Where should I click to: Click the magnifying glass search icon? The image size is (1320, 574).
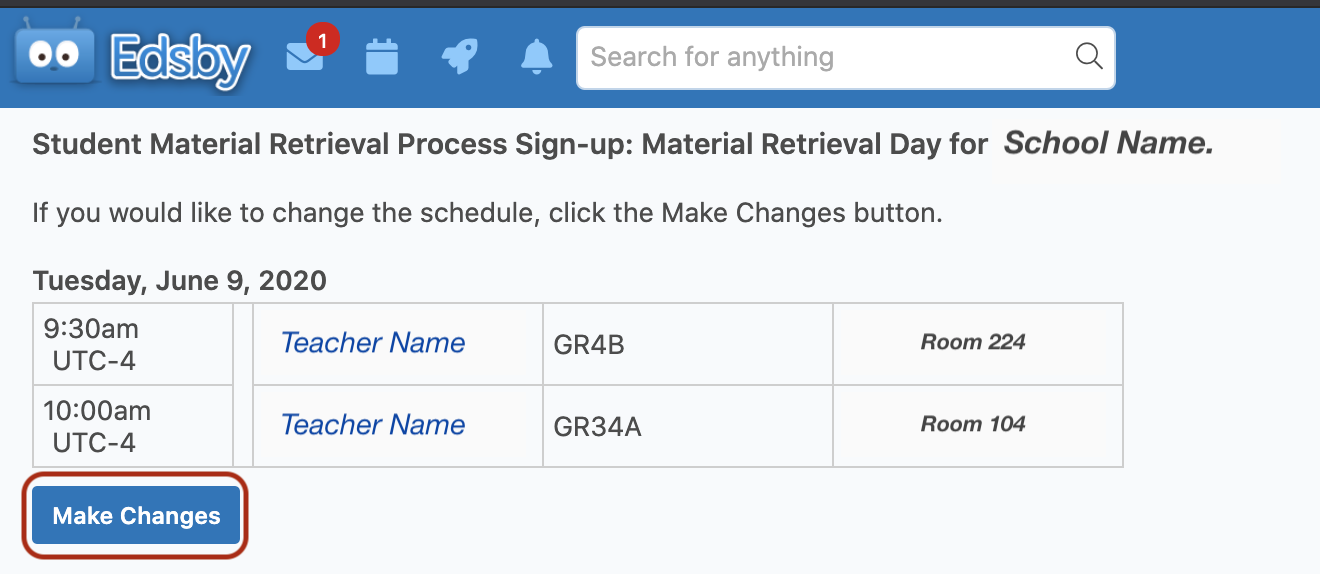pos(1088,57)
